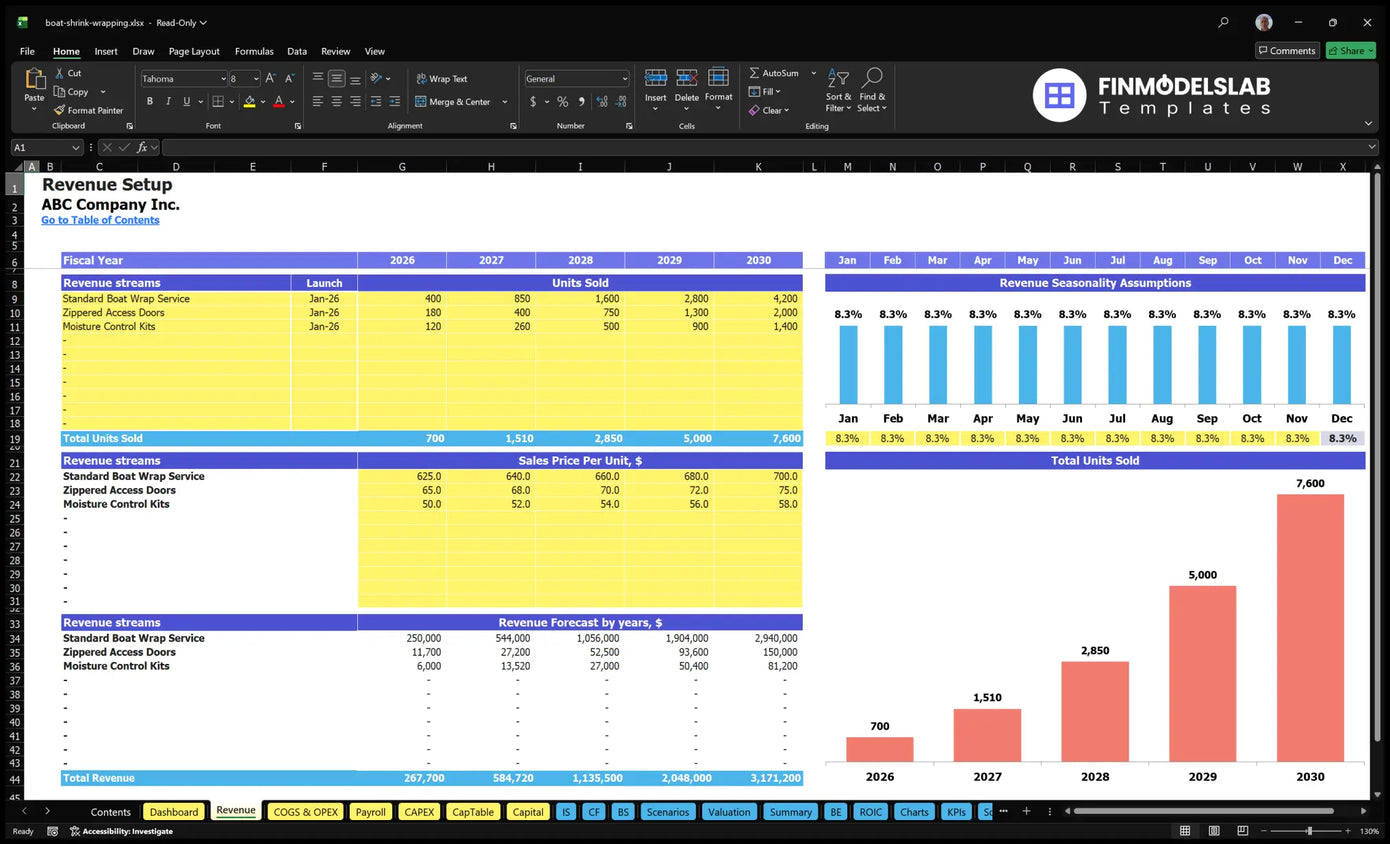
Task: Click the Top Align icon
Action: 318,78
